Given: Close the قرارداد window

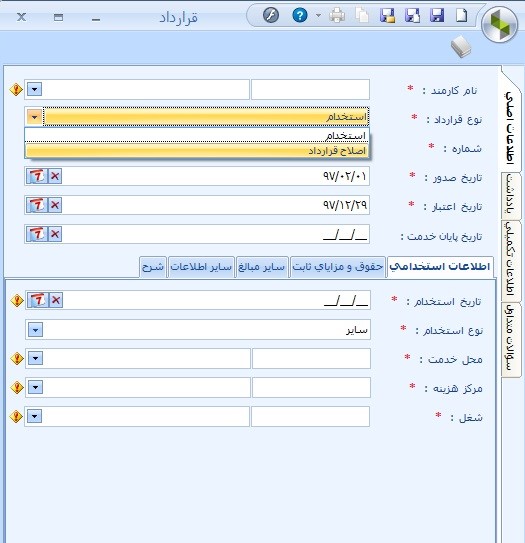Looking at the screenshot, I should [21, 17].
